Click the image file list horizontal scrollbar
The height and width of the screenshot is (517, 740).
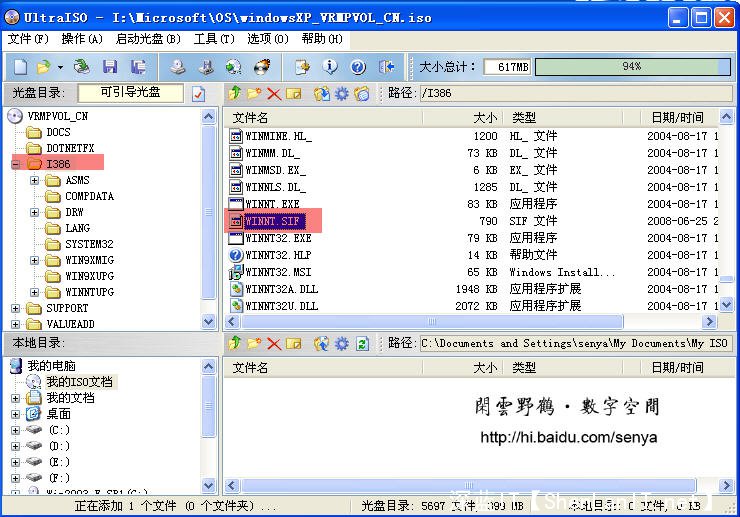point(432,322)
